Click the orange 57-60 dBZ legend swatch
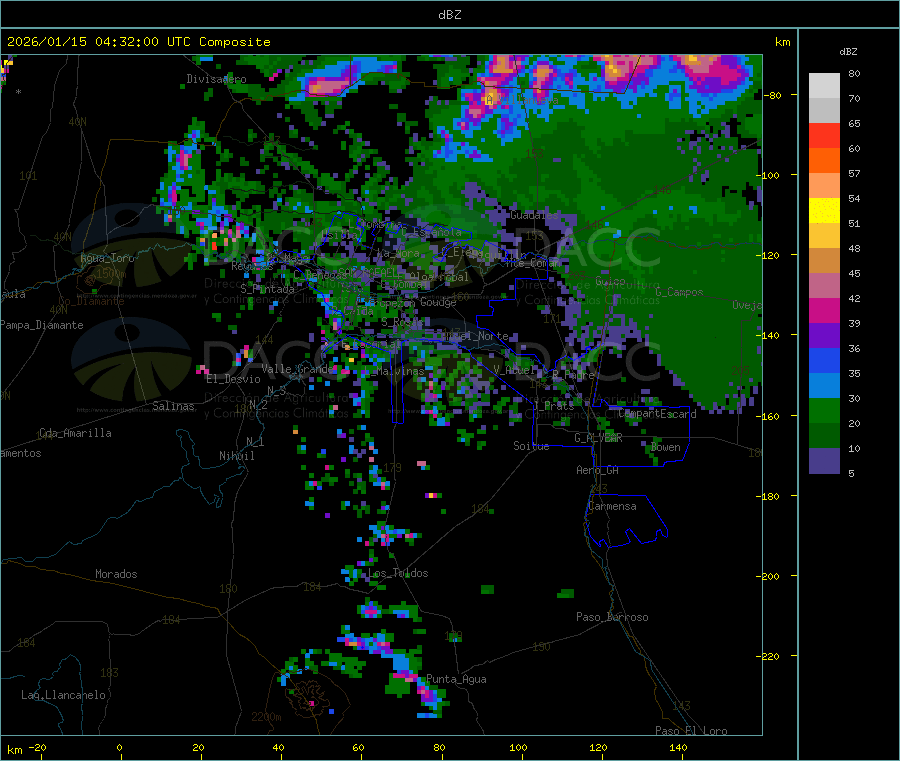 (824, 161)
